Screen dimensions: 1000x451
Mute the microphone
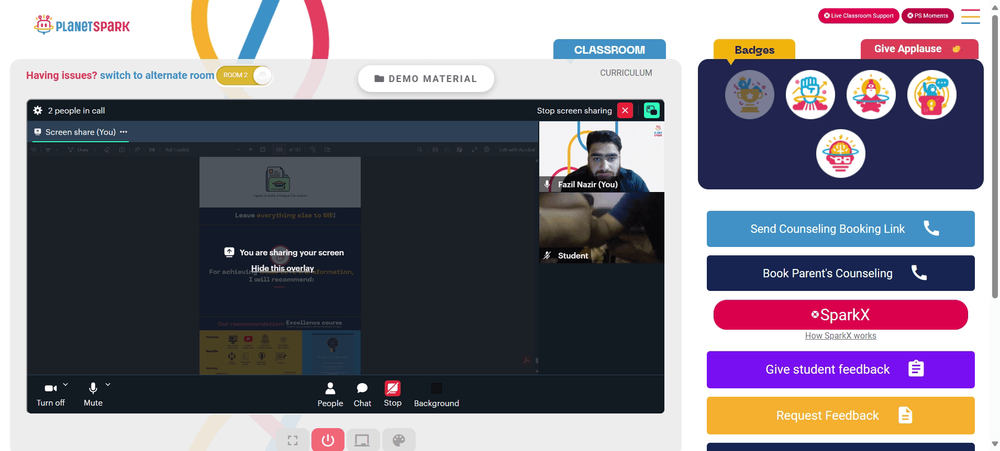(x=92, y=394)
